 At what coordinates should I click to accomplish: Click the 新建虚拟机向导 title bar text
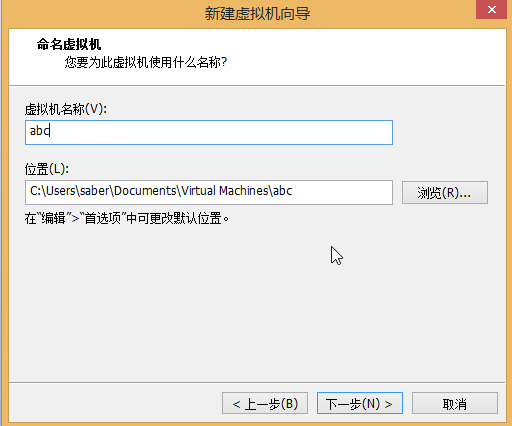(x=257, y=13)
